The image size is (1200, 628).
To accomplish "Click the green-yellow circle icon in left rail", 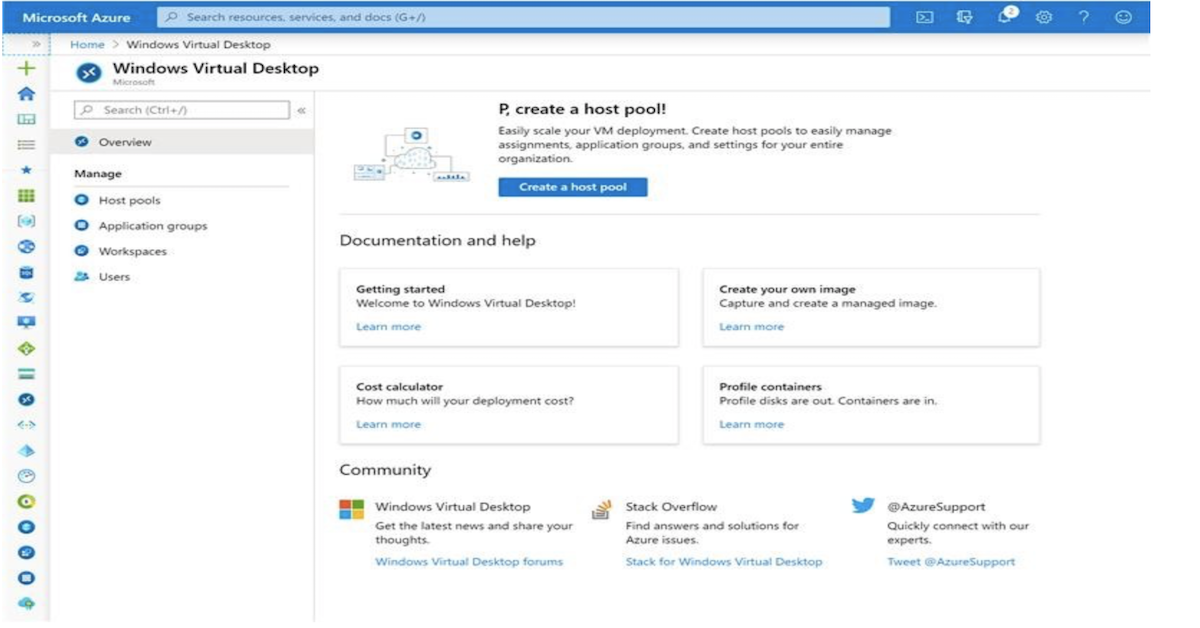I will [27, 502].
